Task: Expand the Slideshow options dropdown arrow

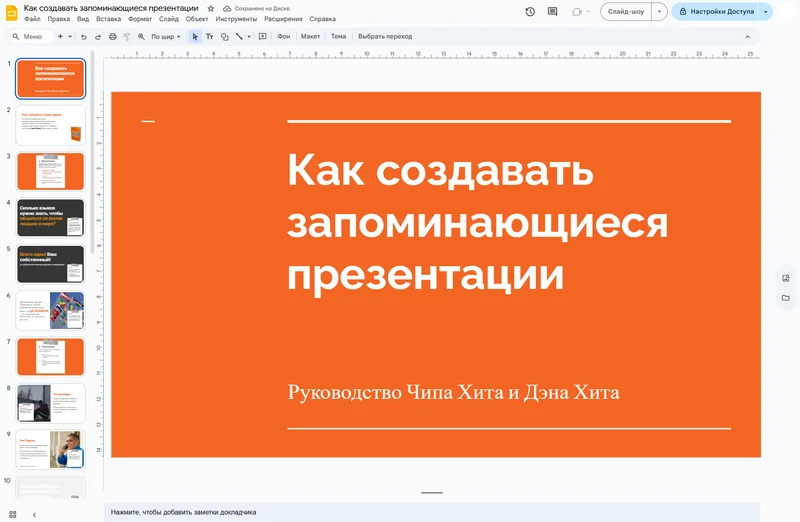Action: (x=659, y=12)
